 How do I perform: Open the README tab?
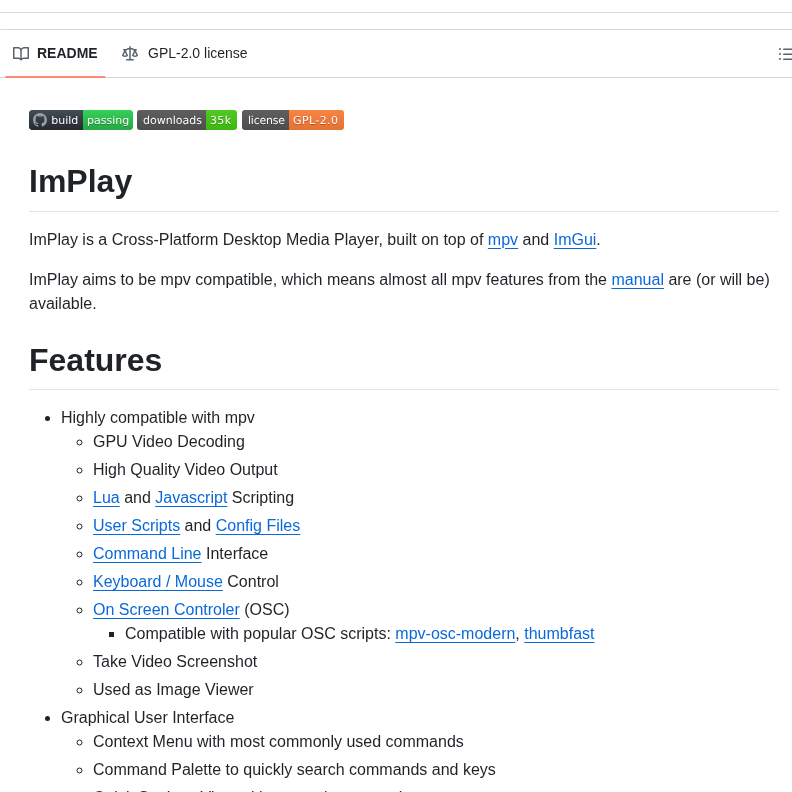pos(55,53)
